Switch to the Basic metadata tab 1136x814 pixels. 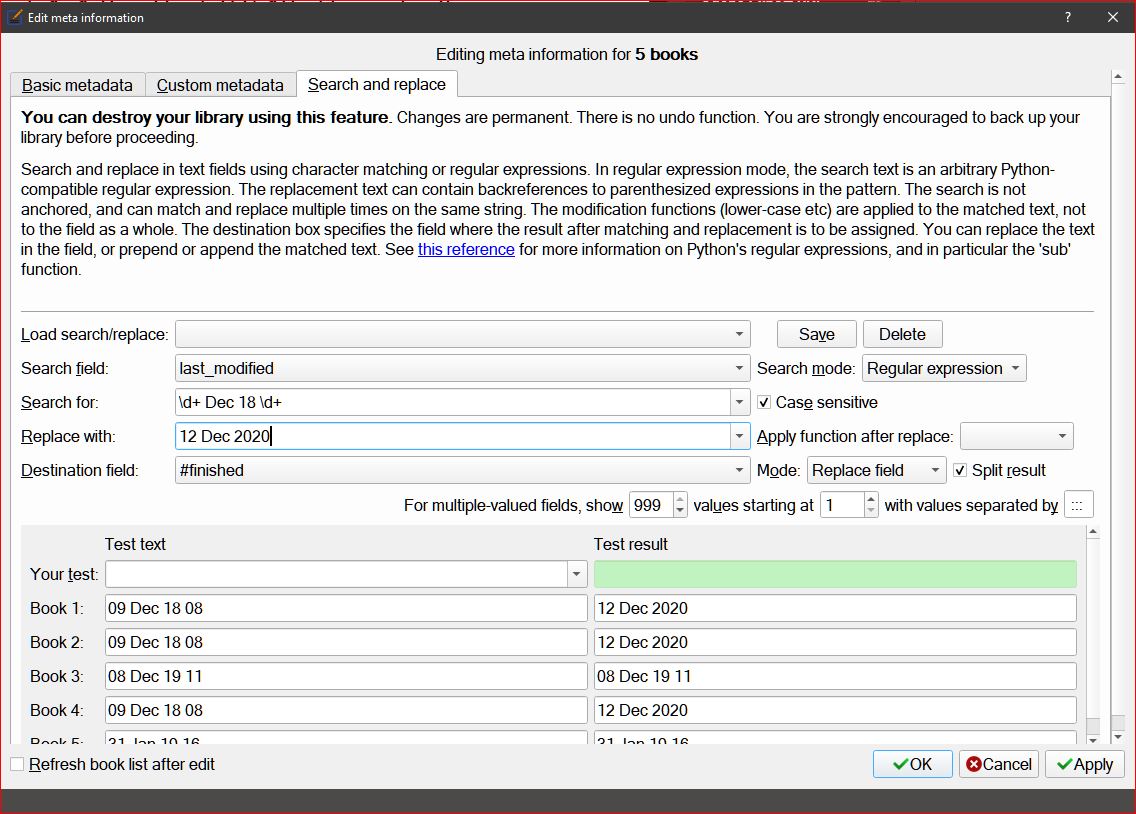[x=78, y=85]
